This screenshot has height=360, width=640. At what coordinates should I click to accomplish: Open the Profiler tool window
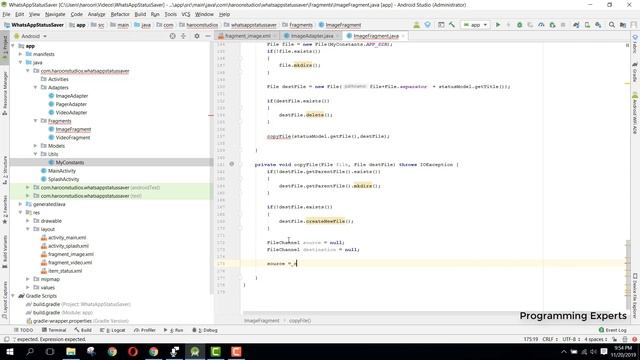click(x=145, y=330)
